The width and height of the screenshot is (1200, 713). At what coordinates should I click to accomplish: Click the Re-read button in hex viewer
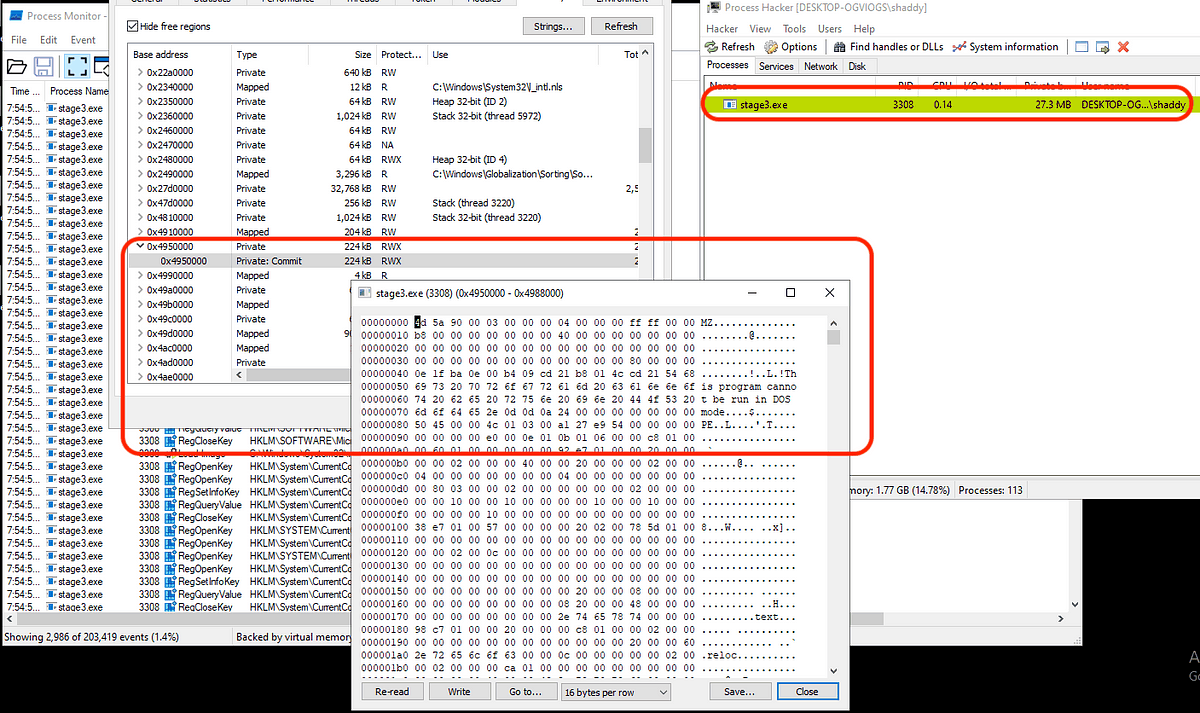pos(392,691)
